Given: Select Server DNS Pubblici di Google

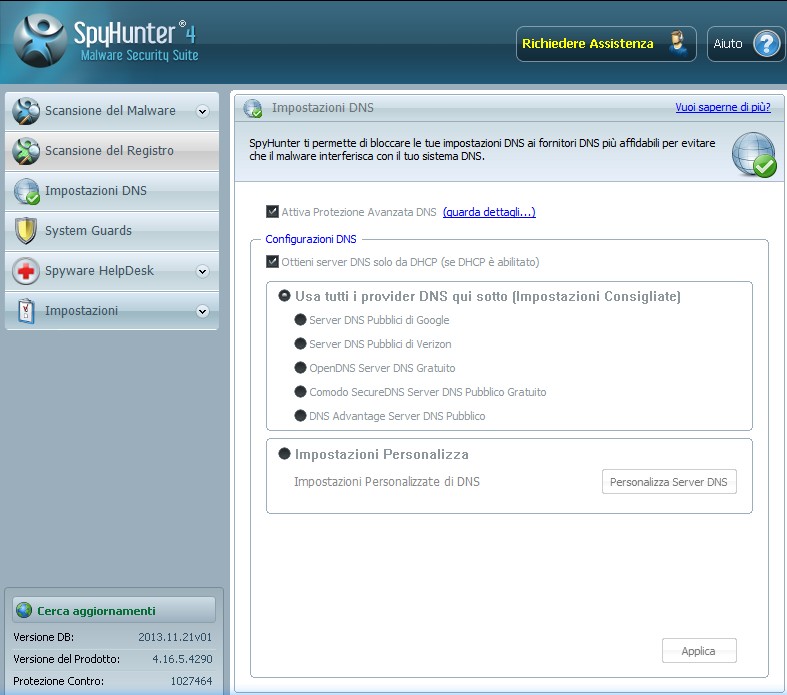Looking at the screenshot, I should click(300, 320).
